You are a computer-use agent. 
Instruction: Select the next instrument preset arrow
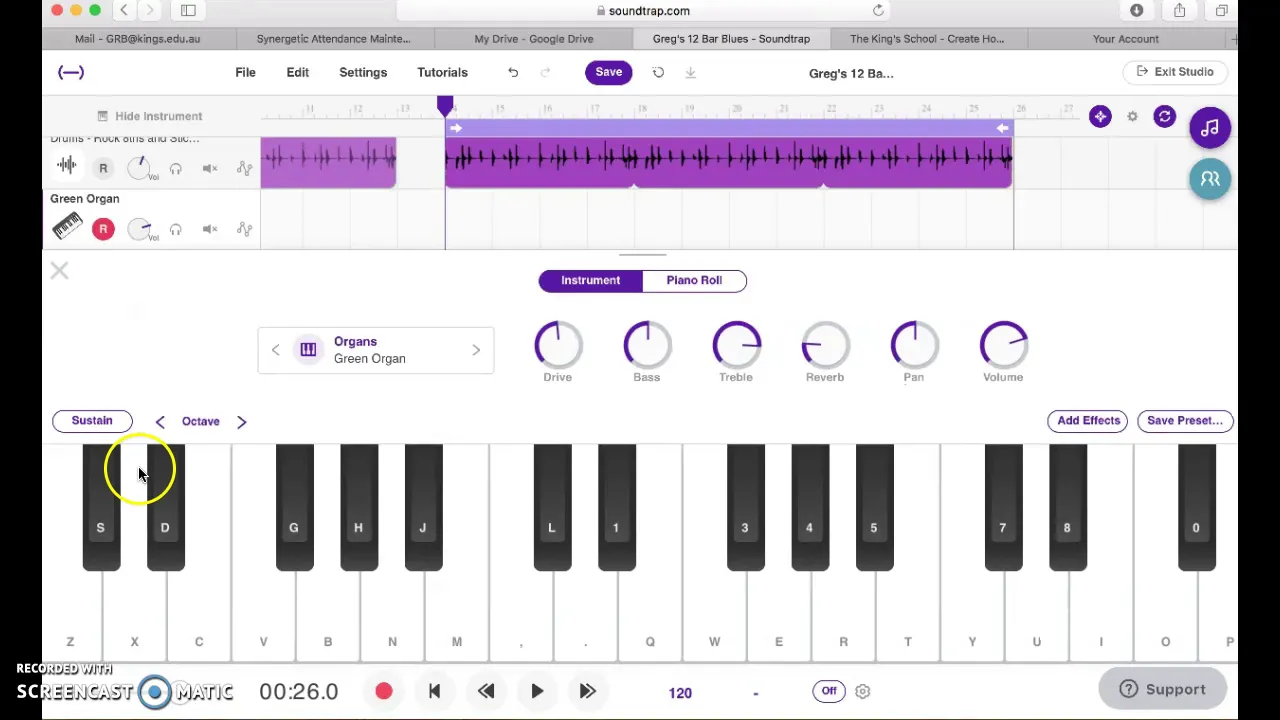point(476,350)
